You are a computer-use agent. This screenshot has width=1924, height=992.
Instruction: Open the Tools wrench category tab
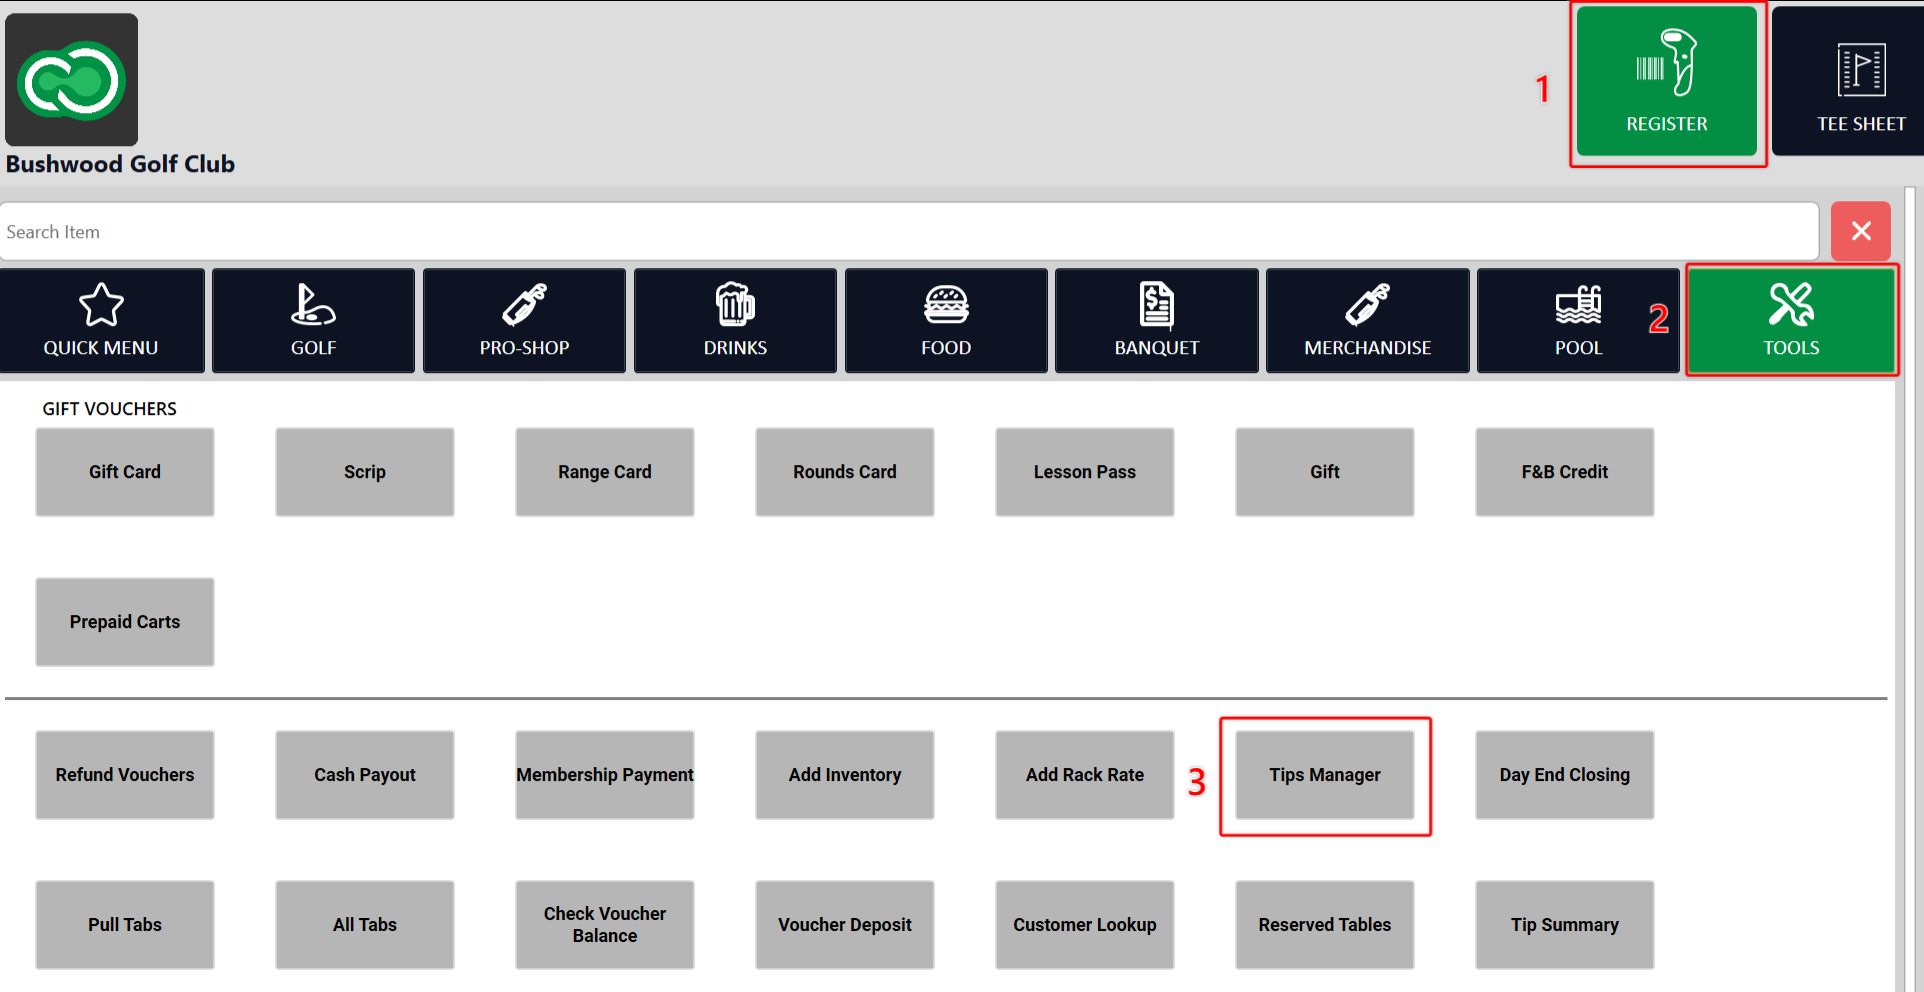1791,321
